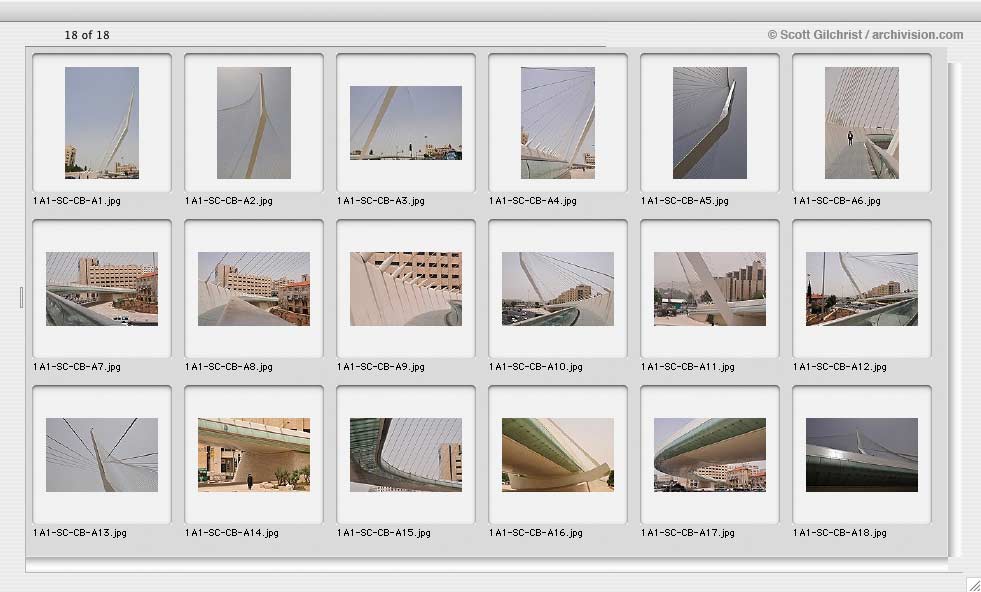This screenshot has height=592, width=981.
Task: Select thumbnail 1A1-SC-CB-A6.jpg
Action: pos(862,123)
